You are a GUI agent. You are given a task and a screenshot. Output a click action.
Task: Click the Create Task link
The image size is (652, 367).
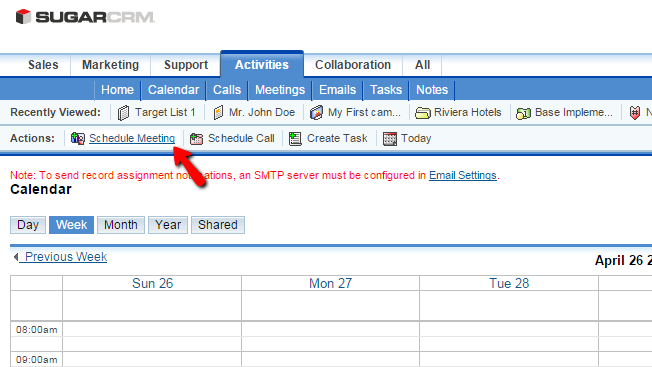[x=337, y=138]
